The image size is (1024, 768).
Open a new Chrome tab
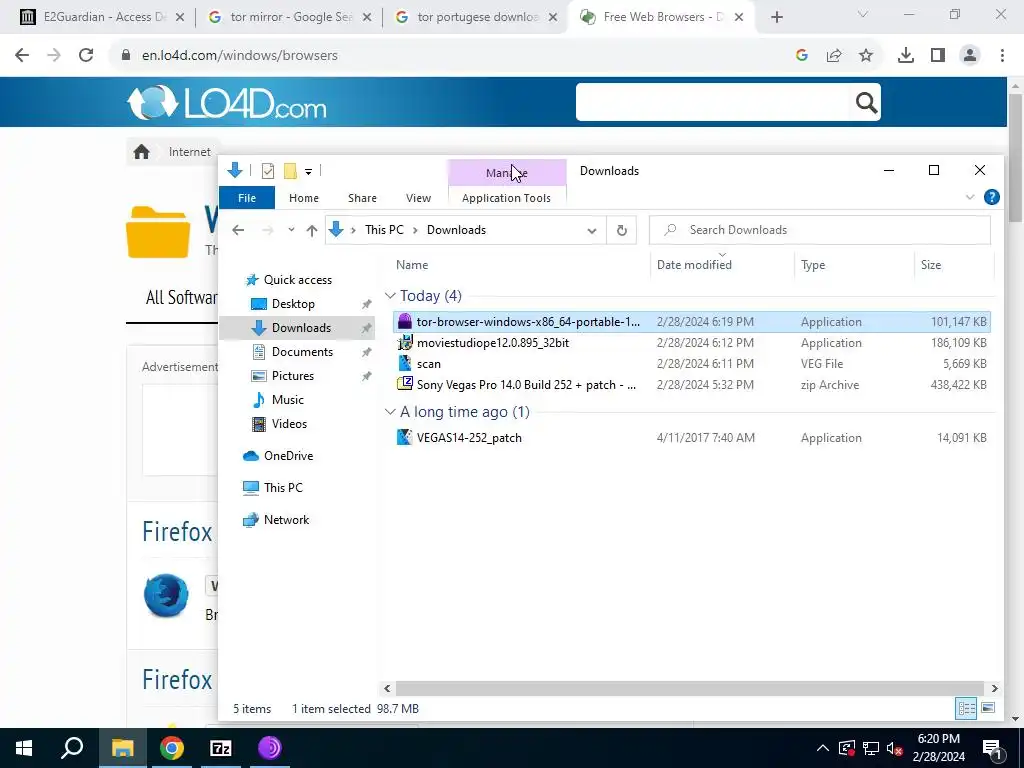[776, 17]
